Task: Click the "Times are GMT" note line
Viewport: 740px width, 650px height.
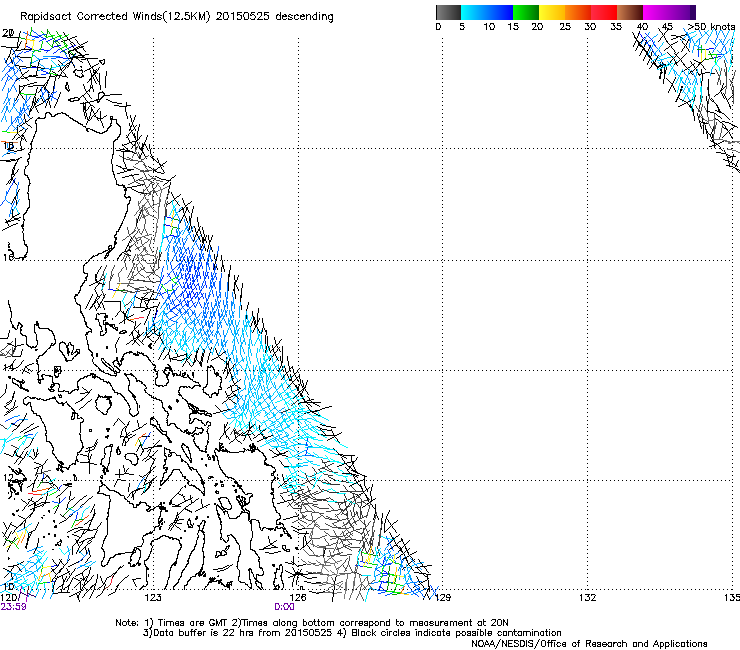Action: click(x=312, y=623)
